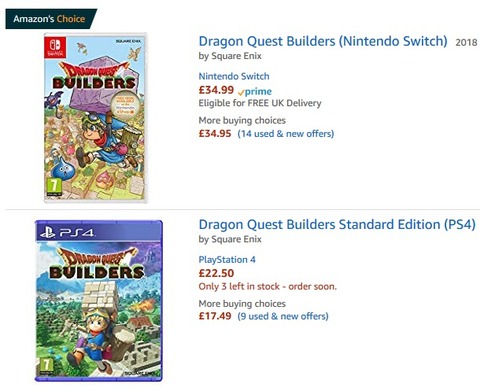
Task: Click the PS4 game cover image
Action: [x=99, y=301]
